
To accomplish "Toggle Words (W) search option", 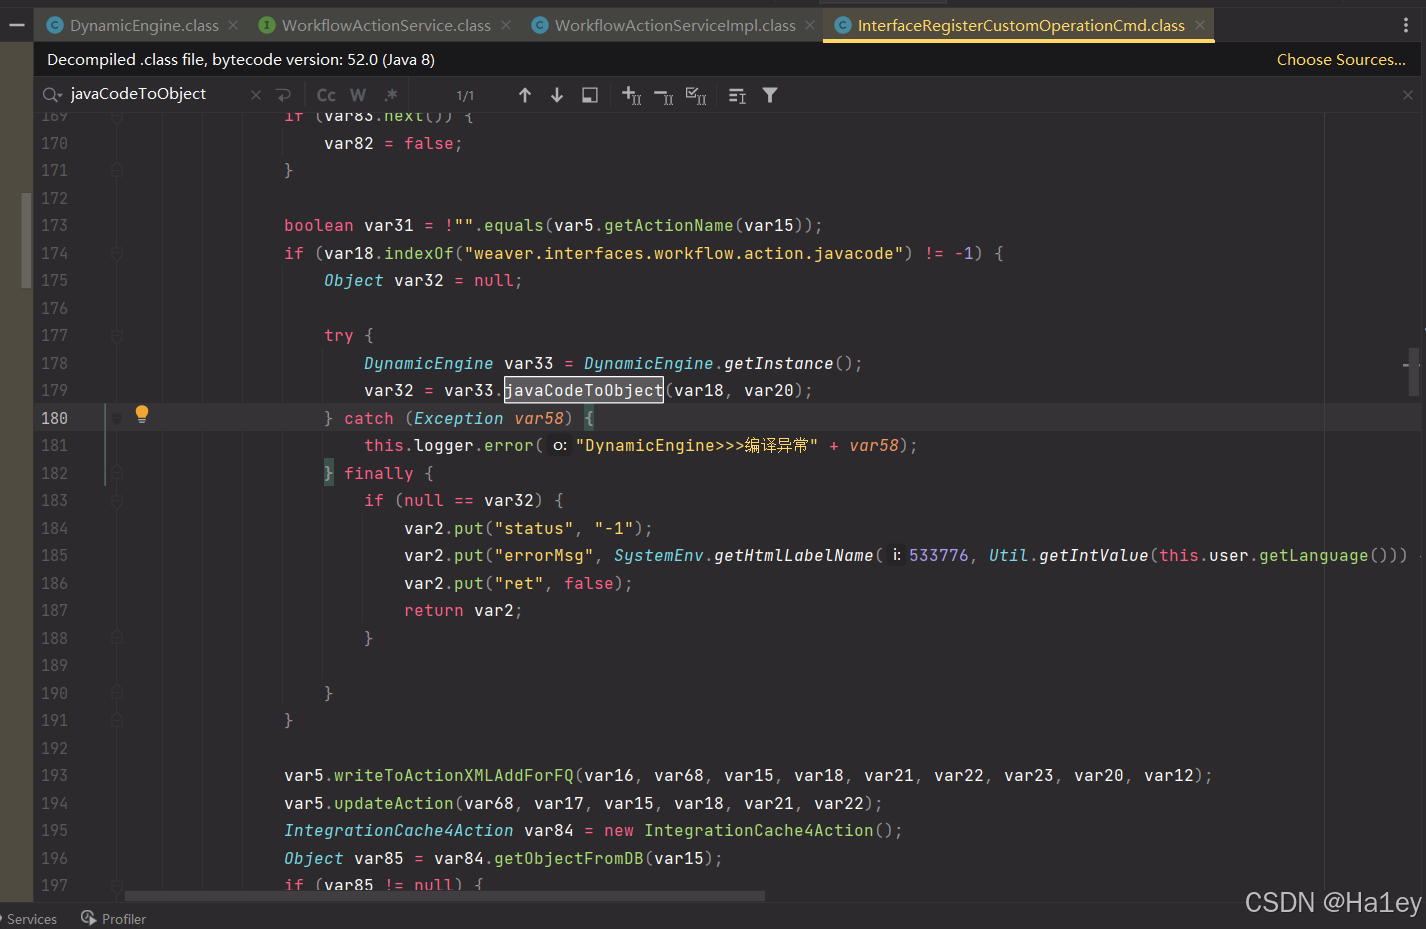I will 358,95.
